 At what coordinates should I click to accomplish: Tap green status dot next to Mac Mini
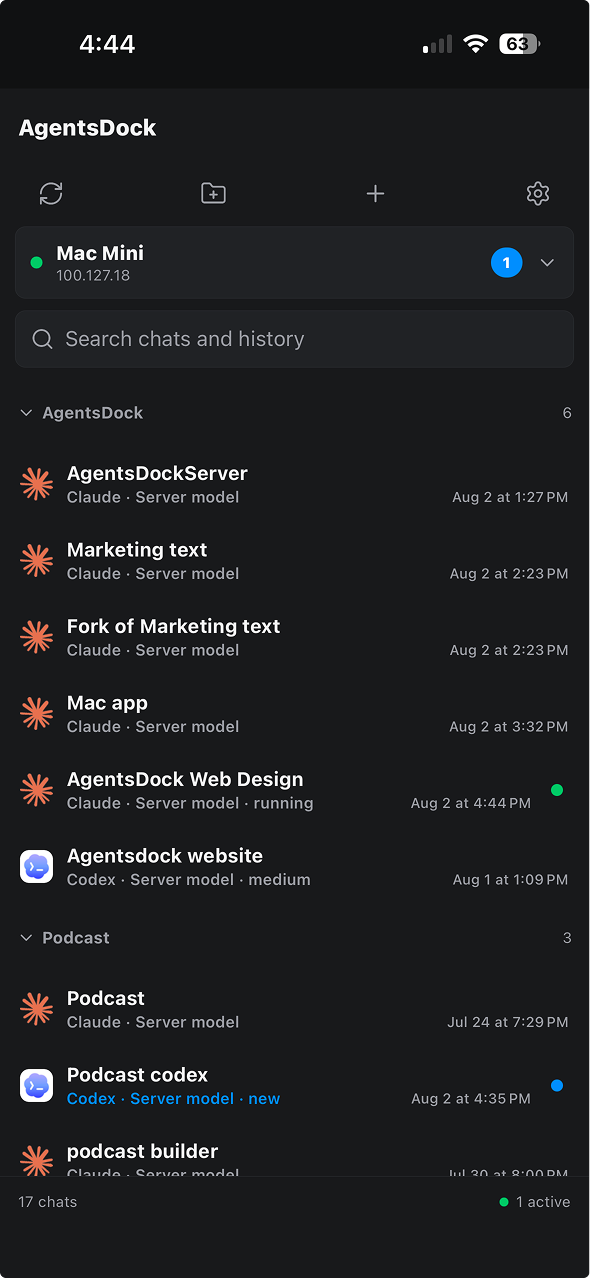click(37, 263)
